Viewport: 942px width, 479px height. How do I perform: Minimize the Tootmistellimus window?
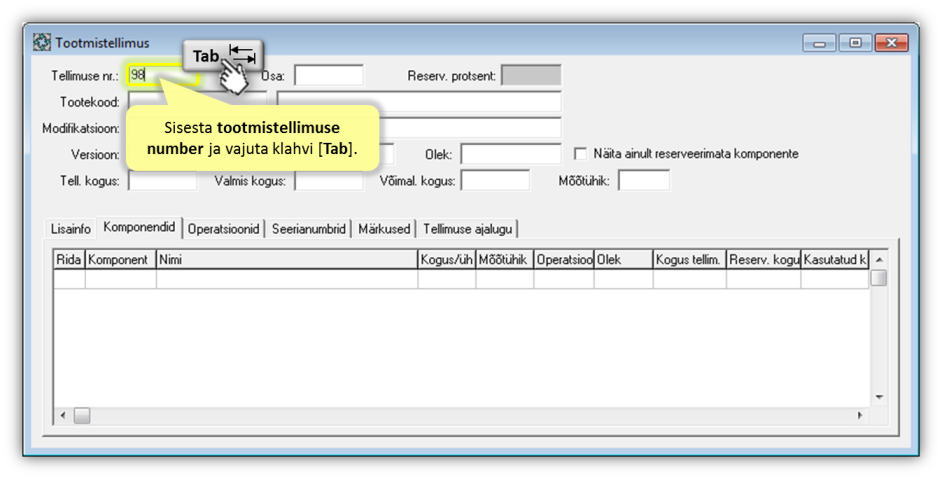[819, 43]
